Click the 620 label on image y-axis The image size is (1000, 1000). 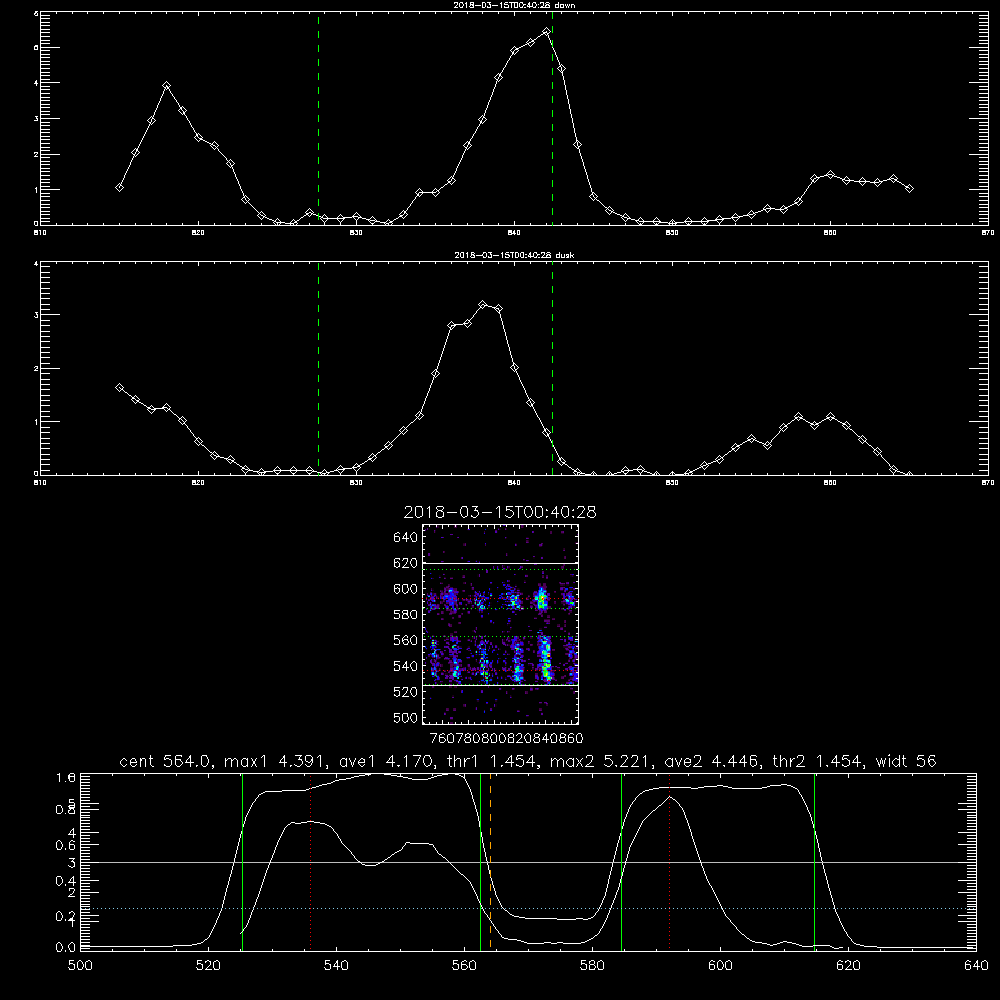point(406,563)
